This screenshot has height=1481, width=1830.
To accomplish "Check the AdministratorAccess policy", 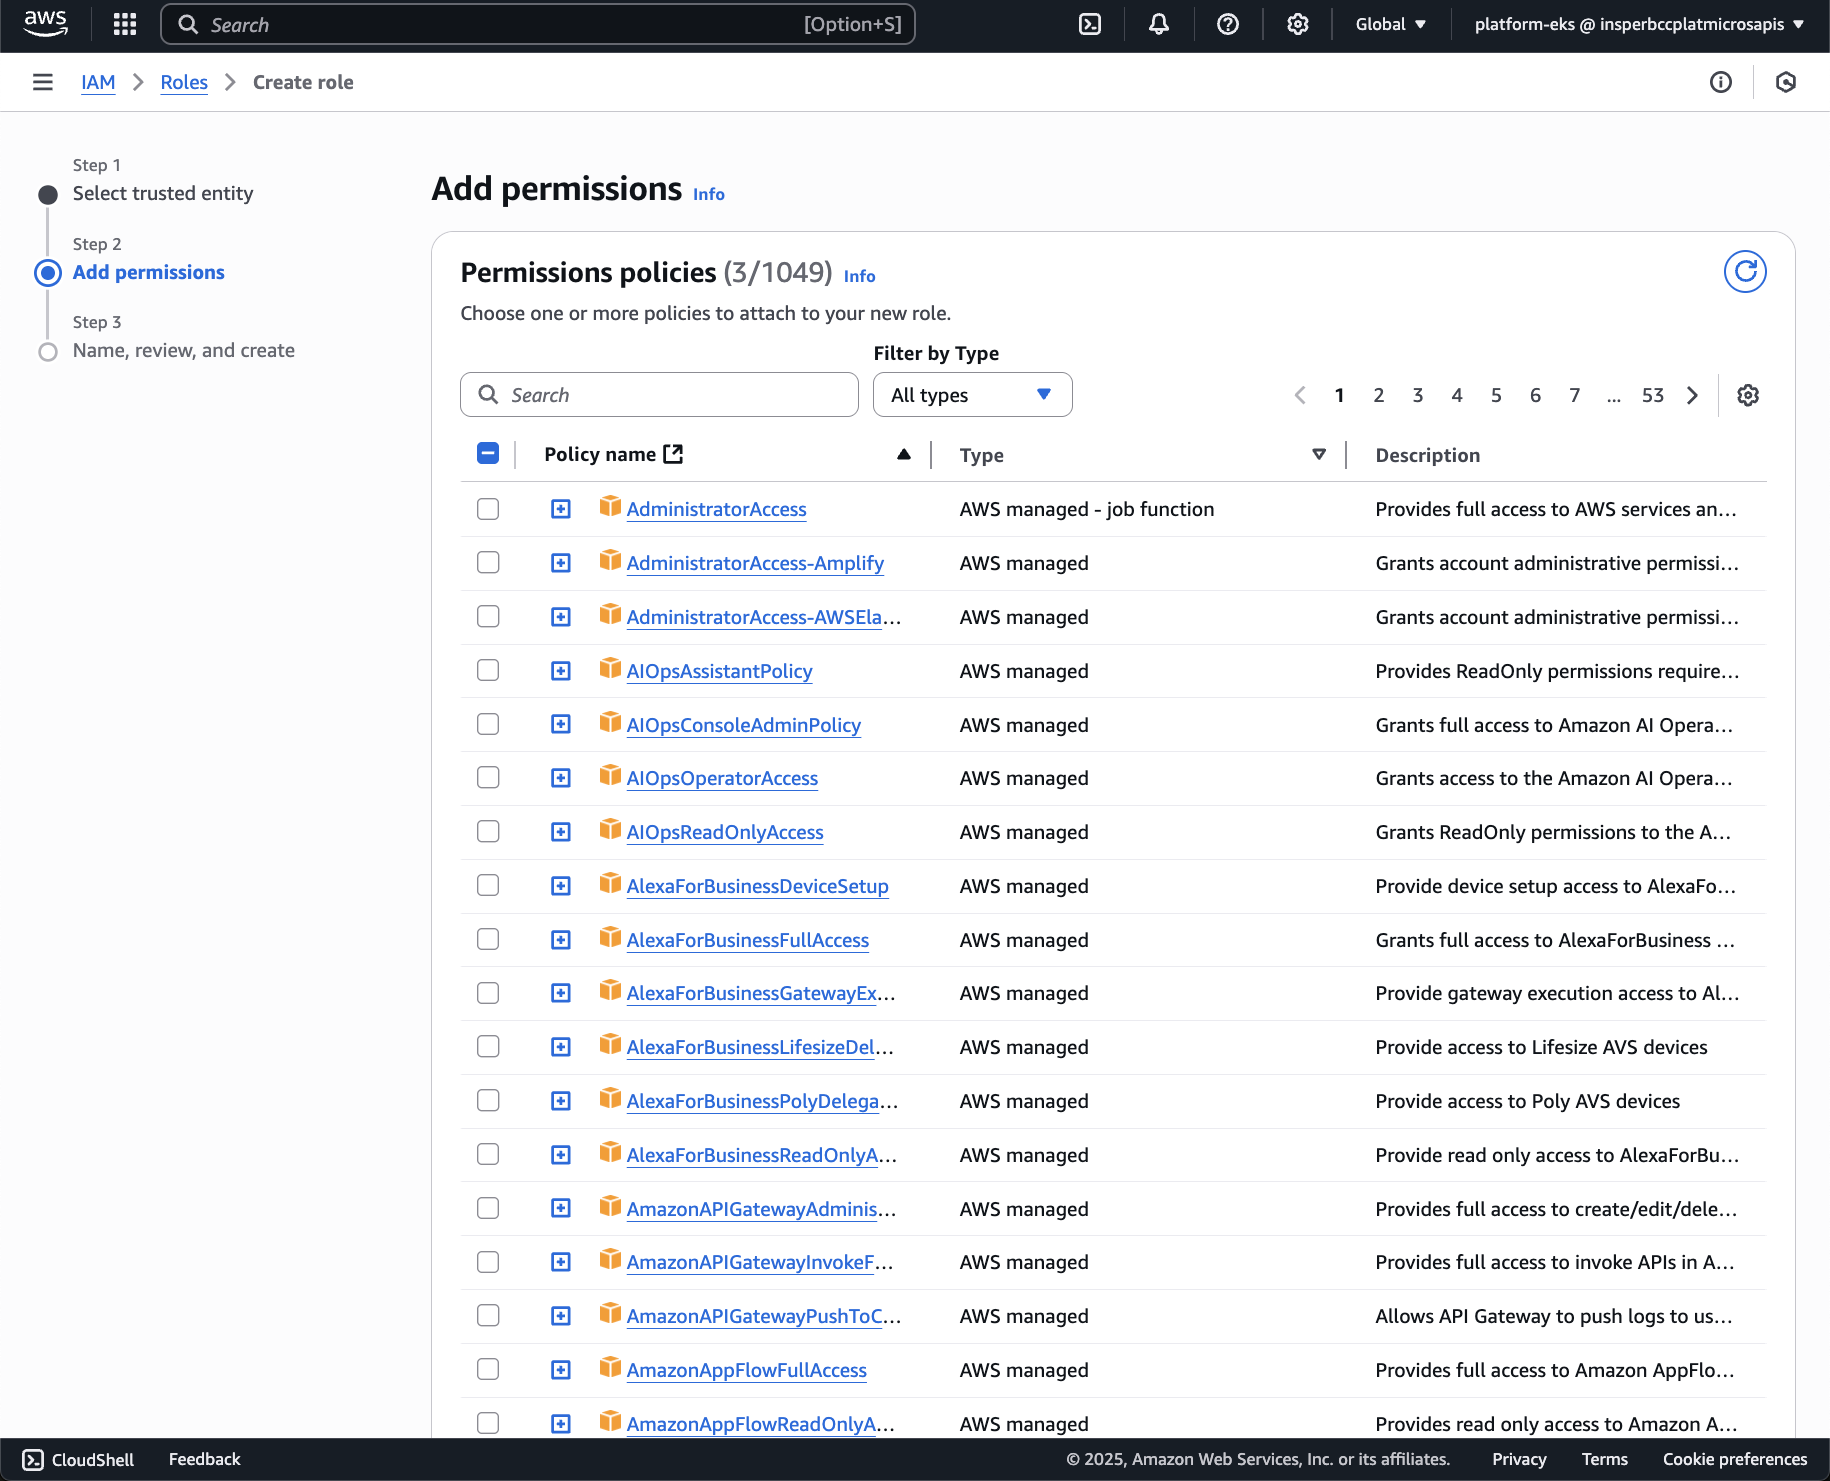I will tap(488, 509).
